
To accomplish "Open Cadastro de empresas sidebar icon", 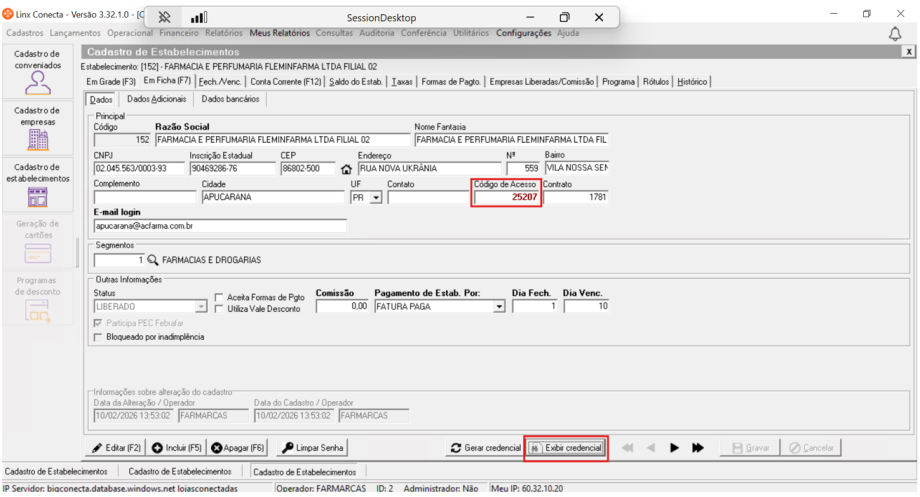I will pyautogui.click(x=38, y=138).
